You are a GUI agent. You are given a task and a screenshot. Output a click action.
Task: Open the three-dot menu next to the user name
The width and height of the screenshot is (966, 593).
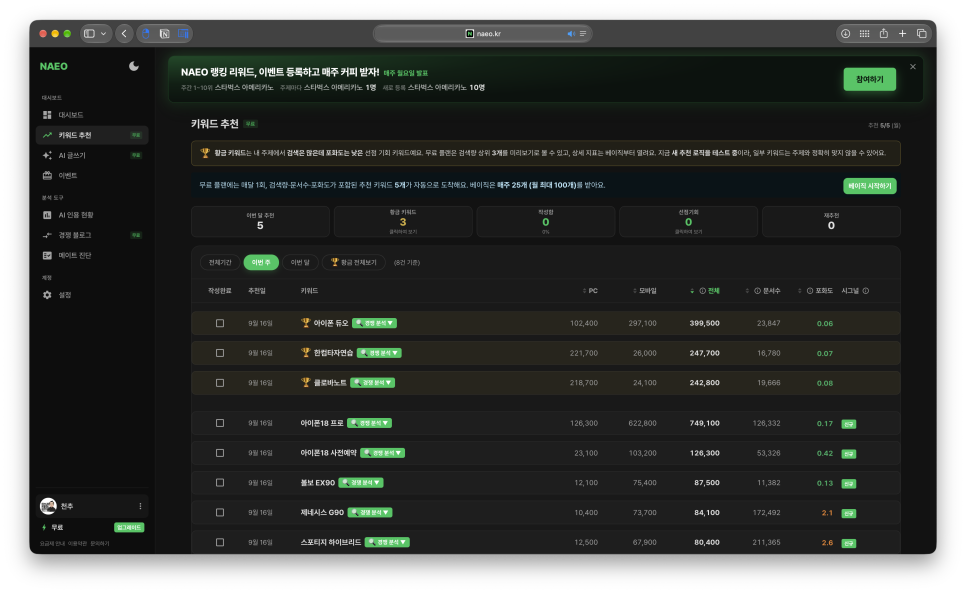[x=140, y=506]
